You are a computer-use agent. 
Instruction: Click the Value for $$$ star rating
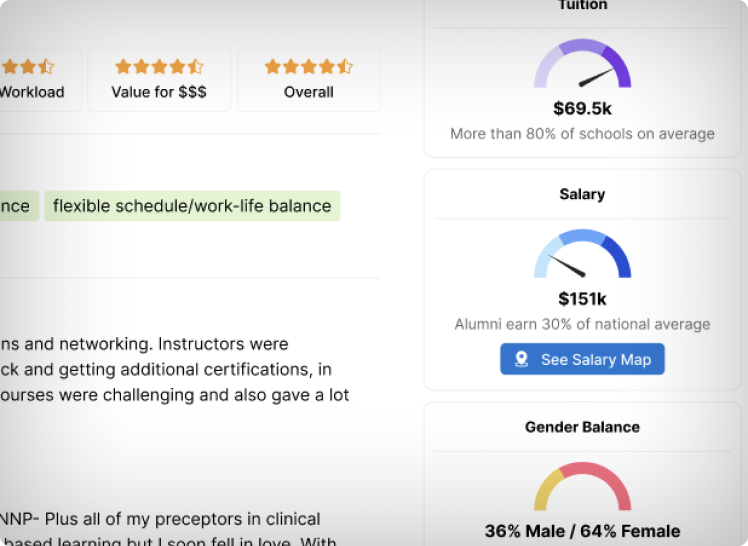point(159,67)
